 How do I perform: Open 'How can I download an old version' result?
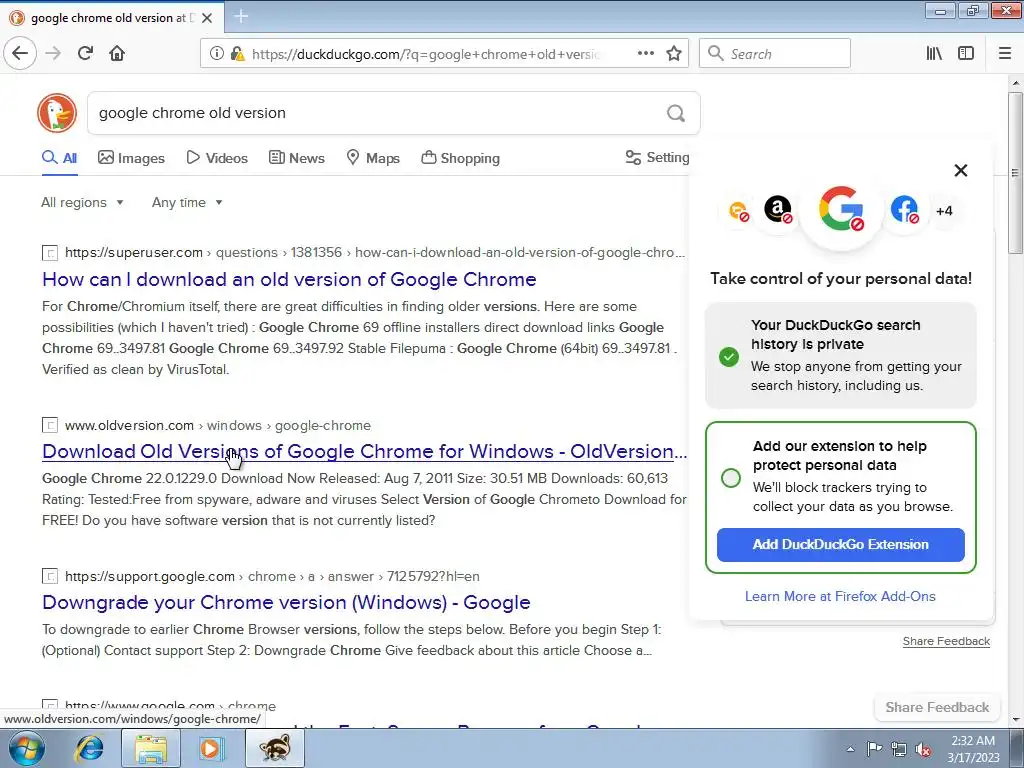tap(289, 279)
